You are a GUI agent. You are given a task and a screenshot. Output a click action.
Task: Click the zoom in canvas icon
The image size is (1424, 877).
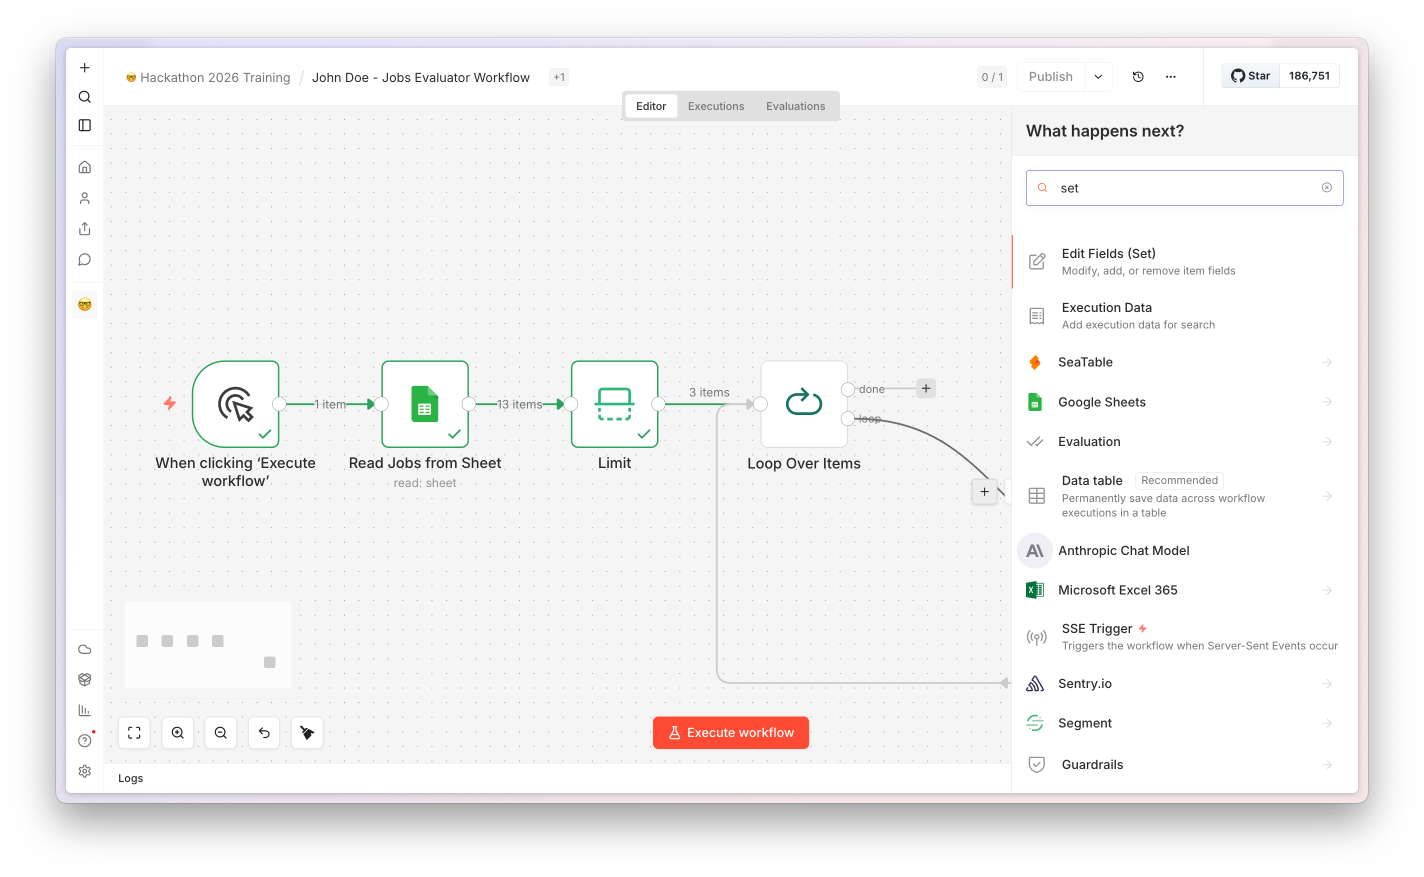(177, 733)
